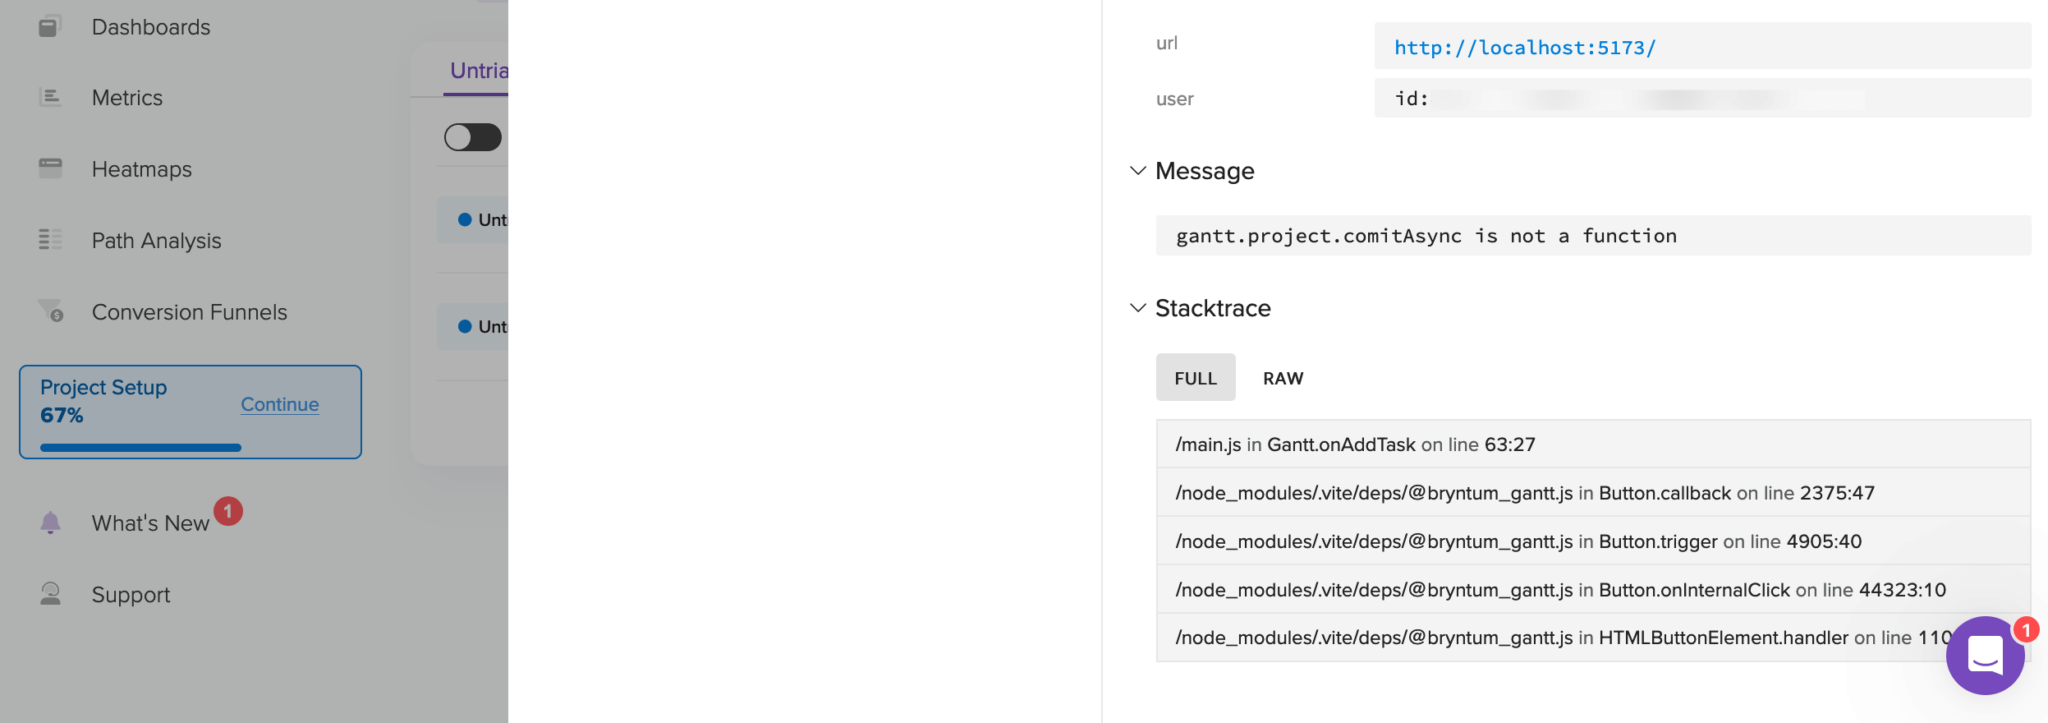
Task: Select the Heatmaps icon in sidebar
Action: coord(50,168)
